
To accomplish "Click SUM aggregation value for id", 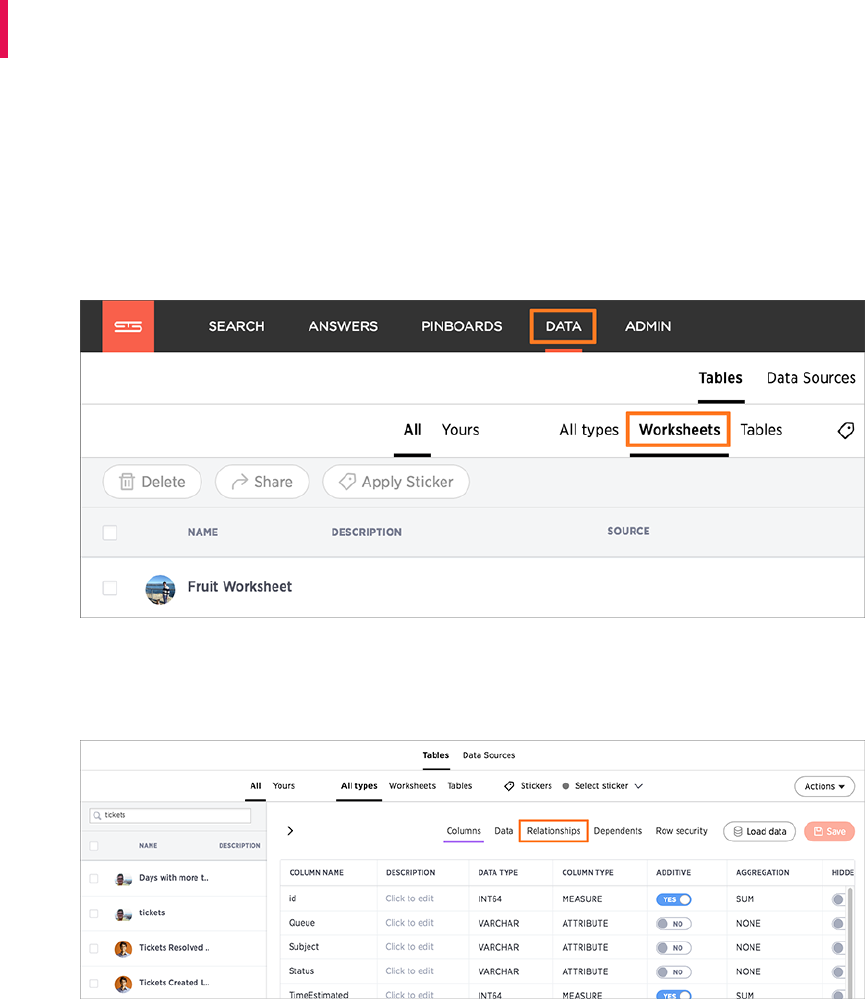I will tap(745, 899).
